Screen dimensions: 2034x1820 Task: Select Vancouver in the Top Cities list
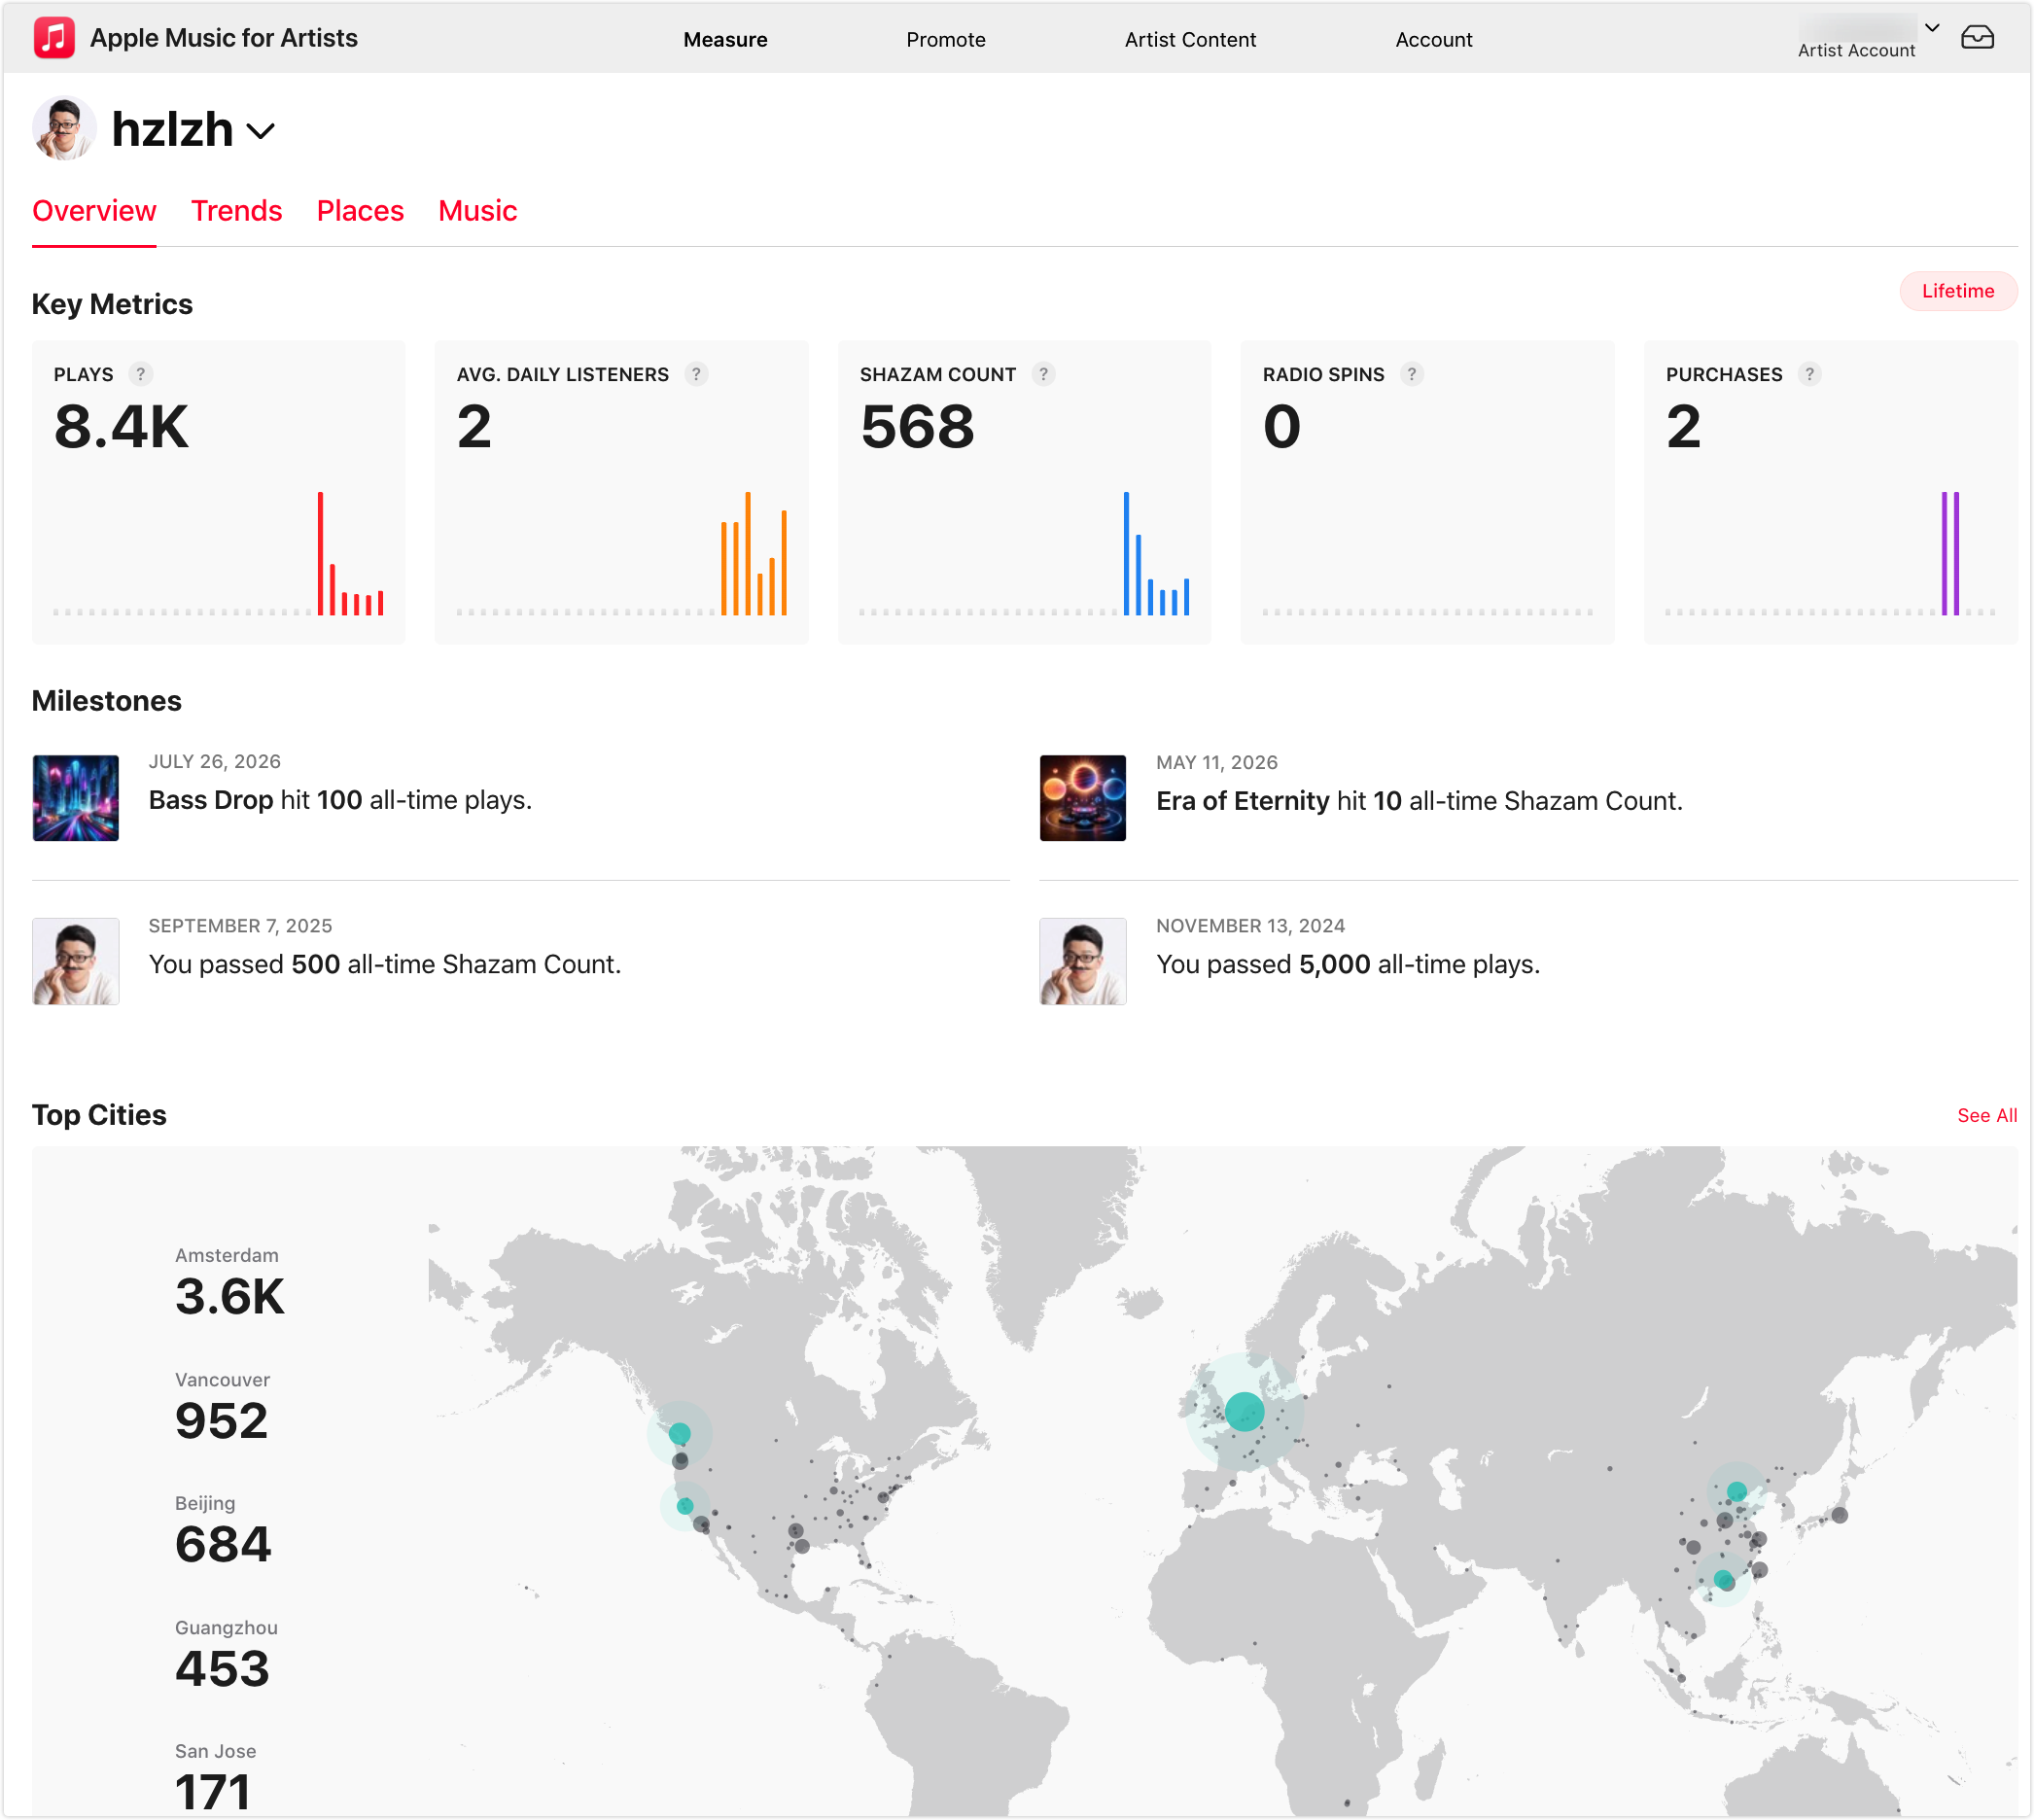point(222,1408)
